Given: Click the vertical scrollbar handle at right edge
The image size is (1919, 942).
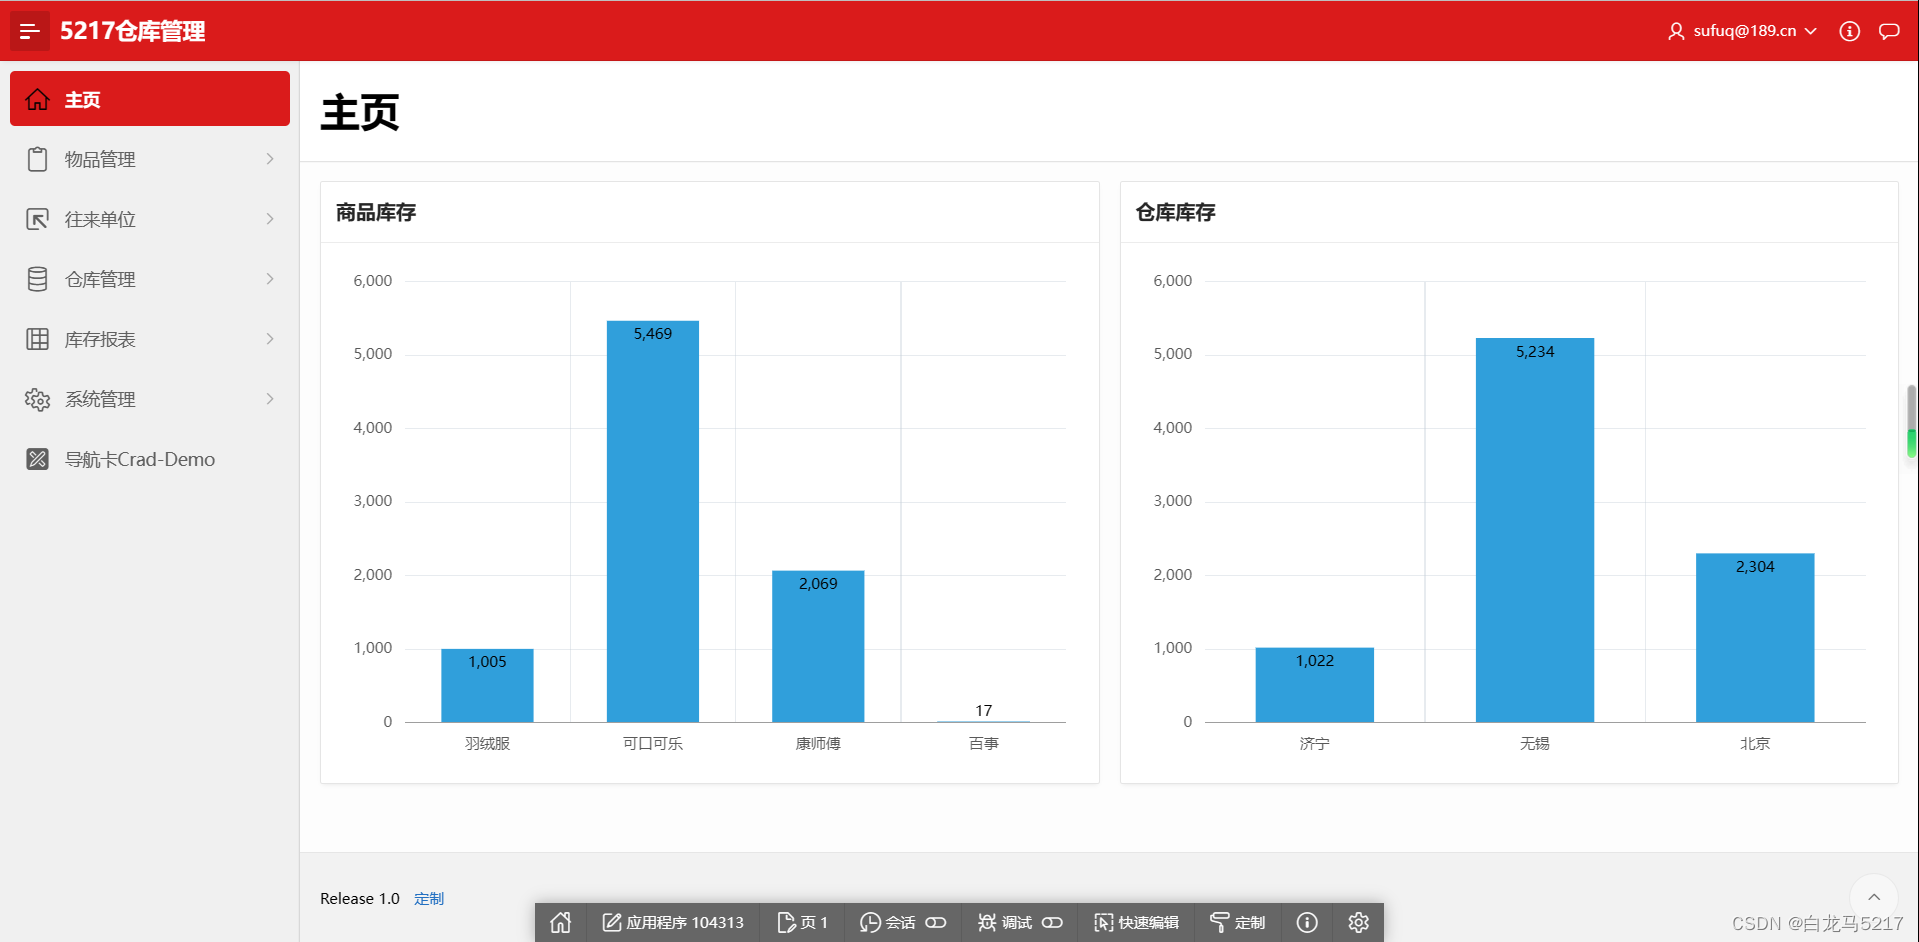Looking at the screenshot, I should 1912,421.
